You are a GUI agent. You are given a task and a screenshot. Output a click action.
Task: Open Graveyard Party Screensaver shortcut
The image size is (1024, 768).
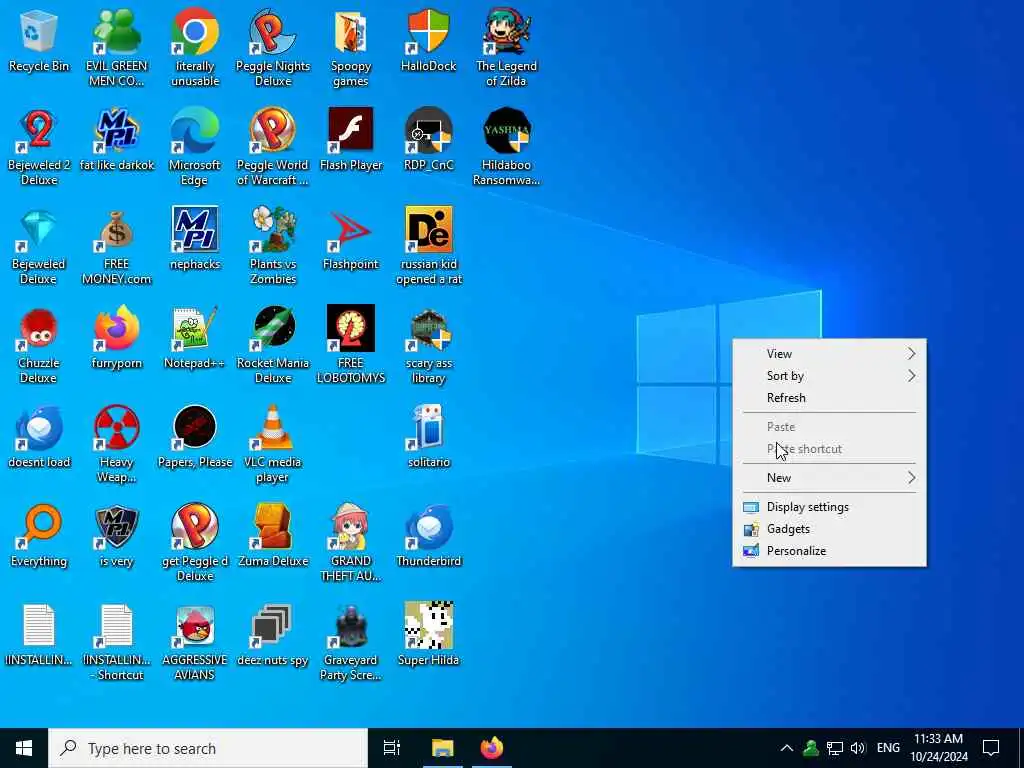[351, 642]
